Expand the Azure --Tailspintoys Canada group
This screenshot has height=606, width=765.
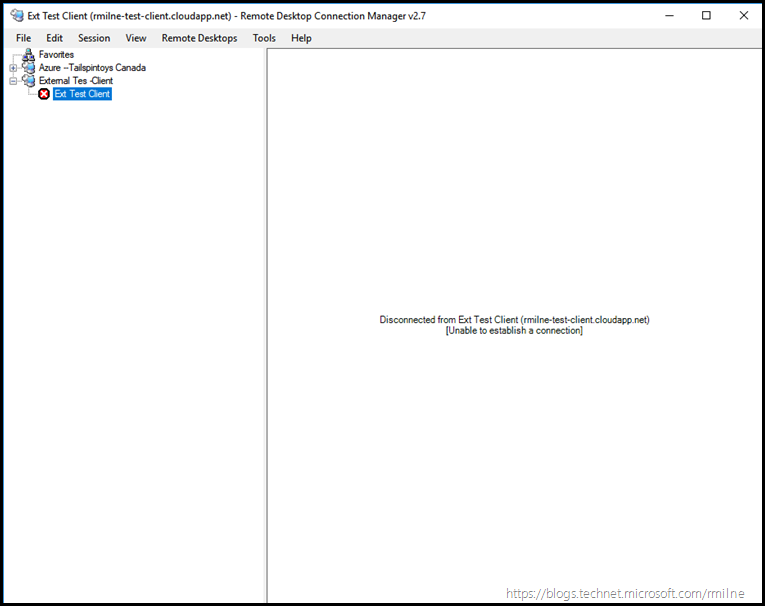(13, 68)
